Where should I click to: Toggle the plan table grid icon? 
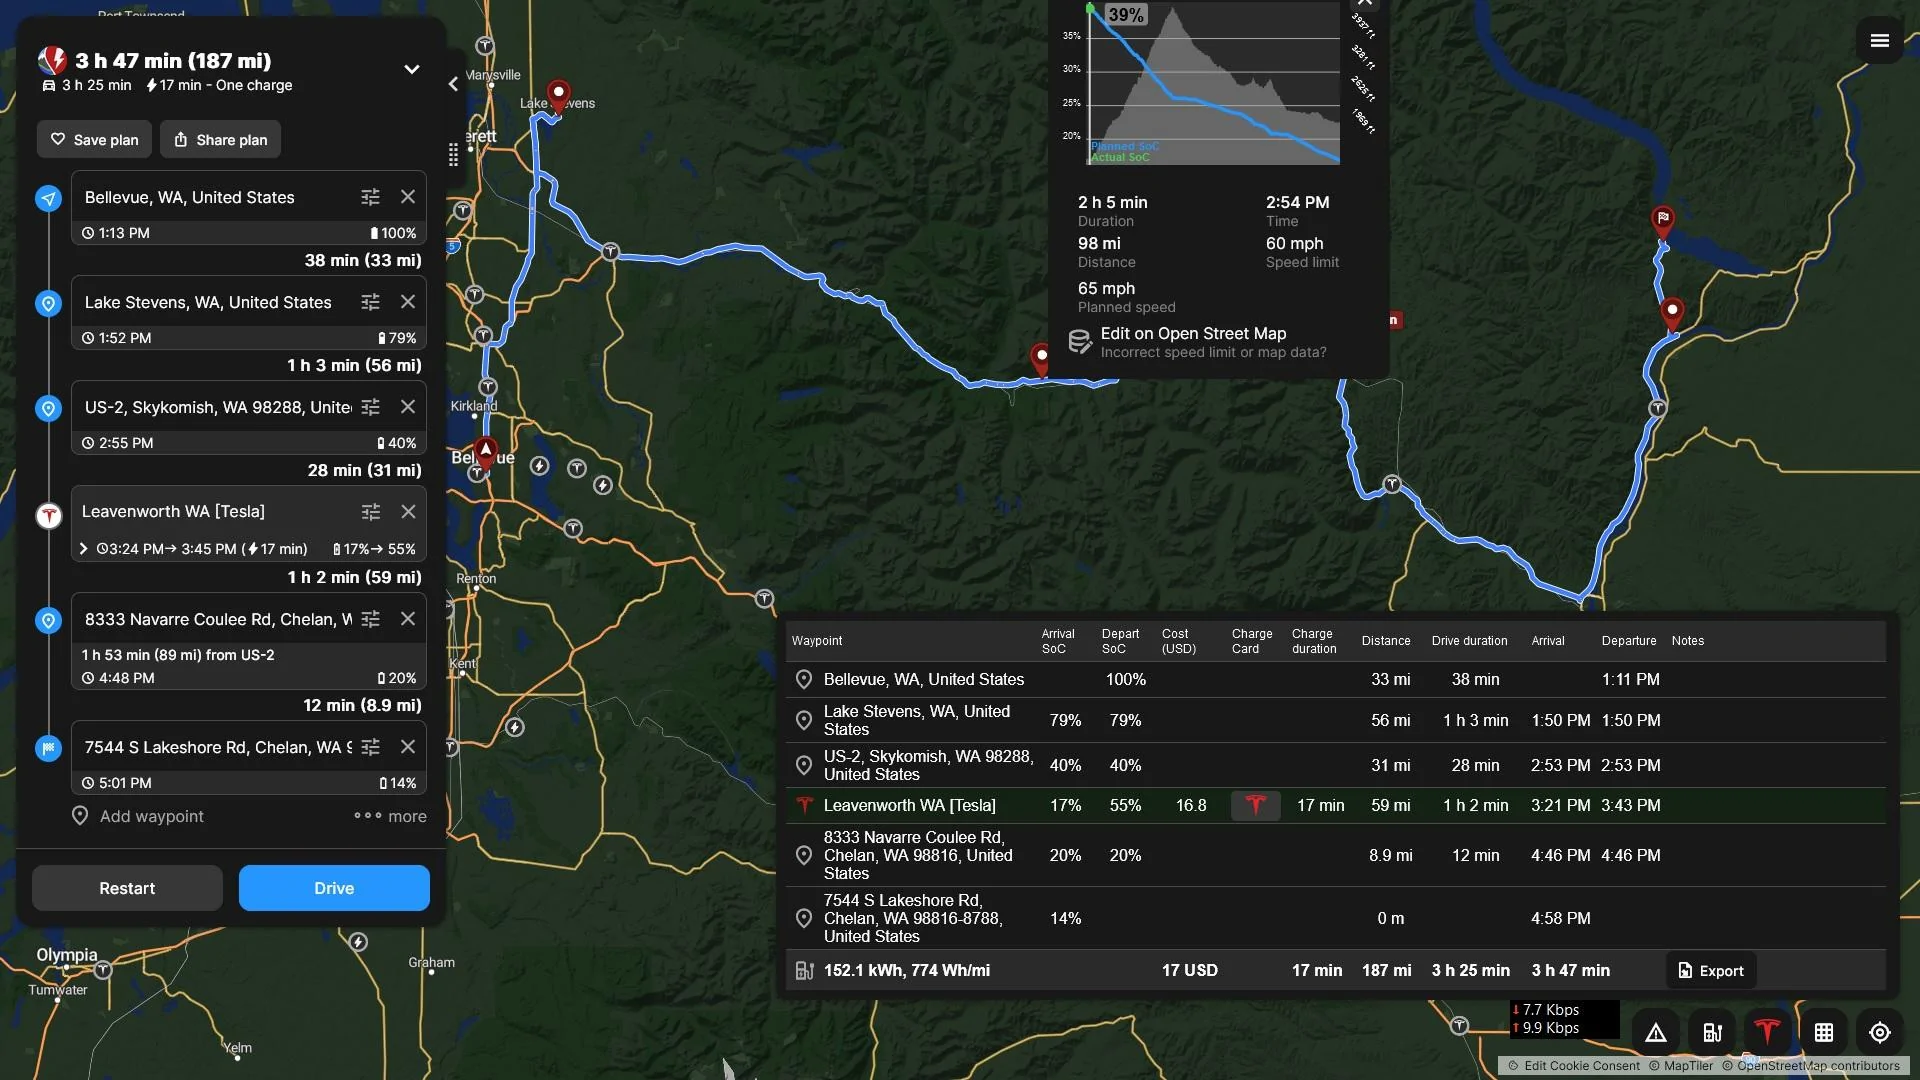coord(1824,1032)
